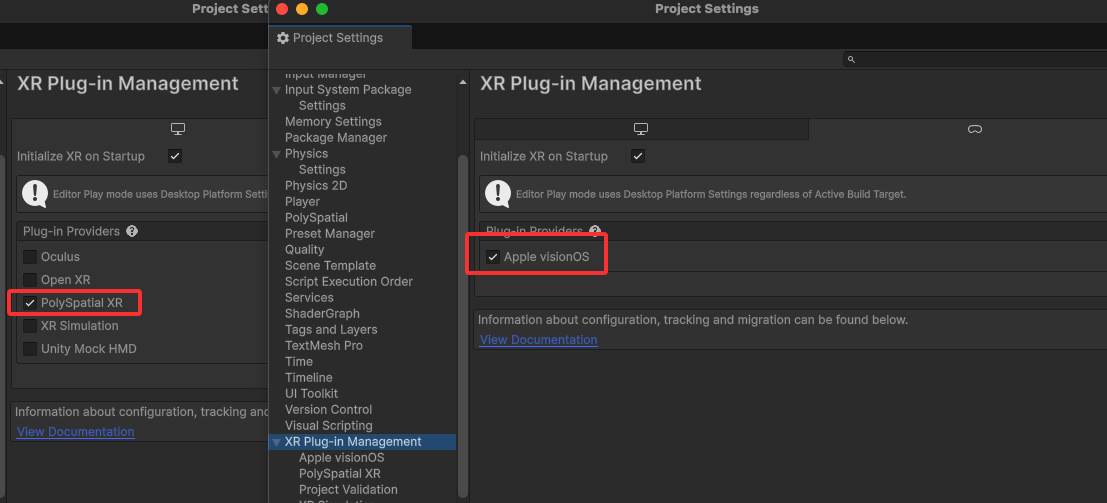Viewport: 1107px width, 503px height.
Task: Open Quality settings
Action: 304,249
